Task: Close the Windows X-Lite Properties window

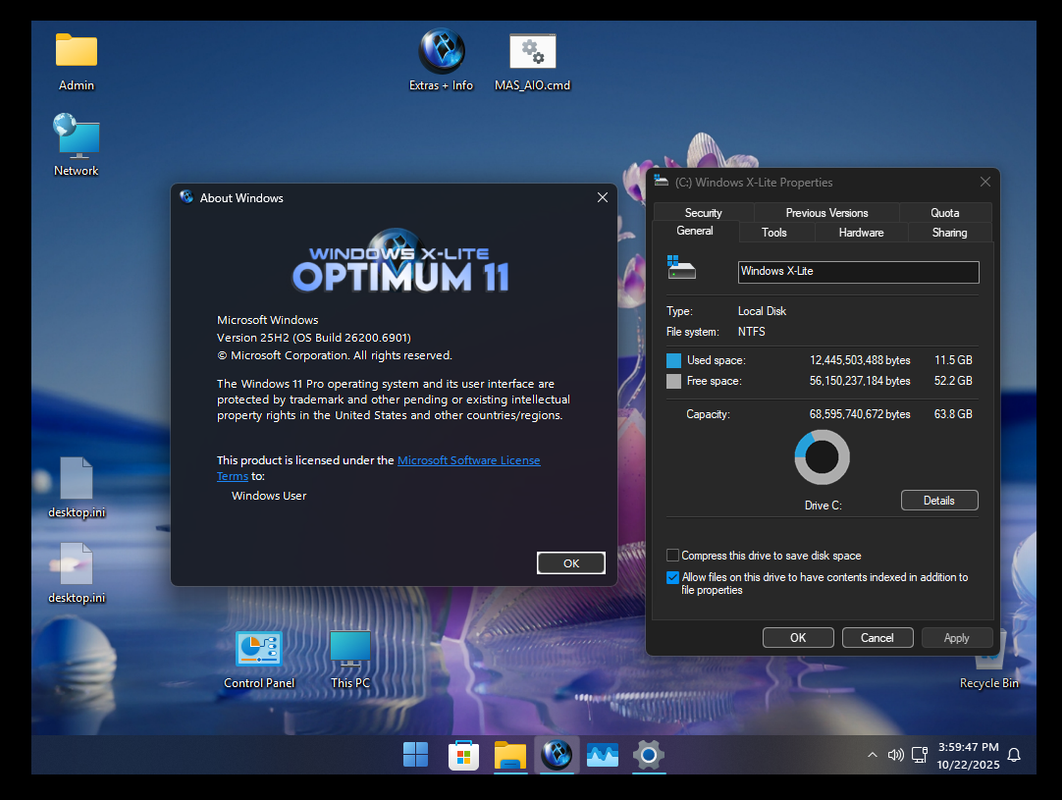Action: (x=985, y=182)
